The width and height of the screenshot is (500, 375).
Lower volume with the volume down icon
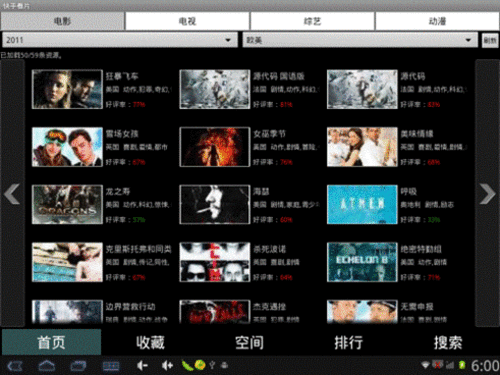coord(142,366)
